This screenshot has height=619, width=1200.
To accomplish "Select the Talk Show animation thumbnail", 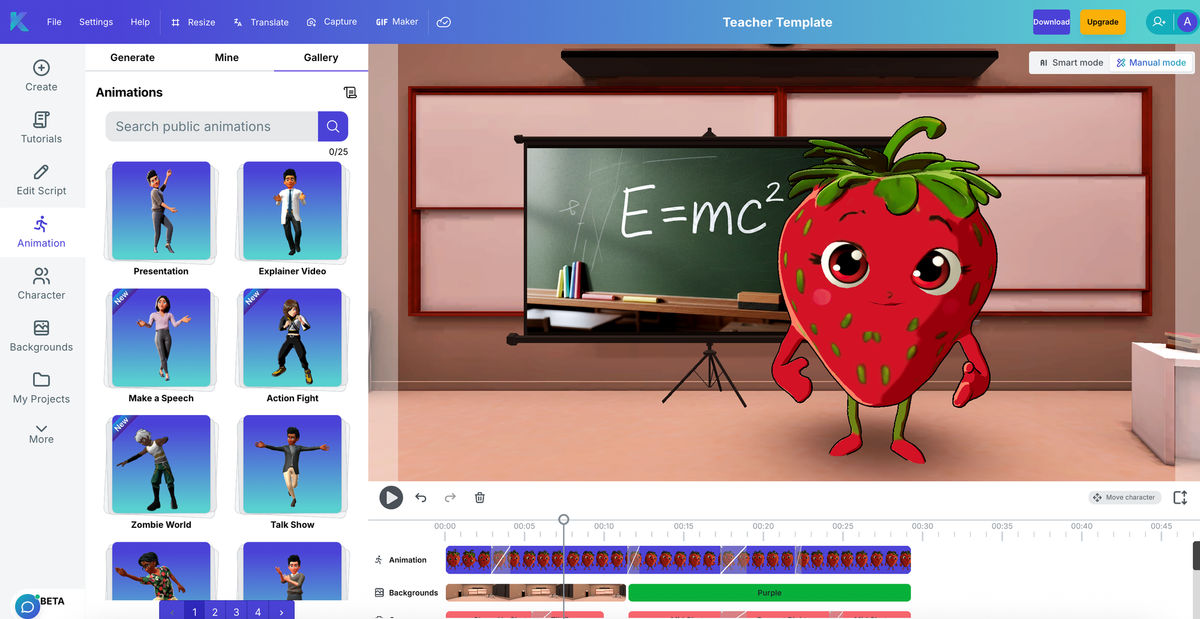I will point(292,465).
